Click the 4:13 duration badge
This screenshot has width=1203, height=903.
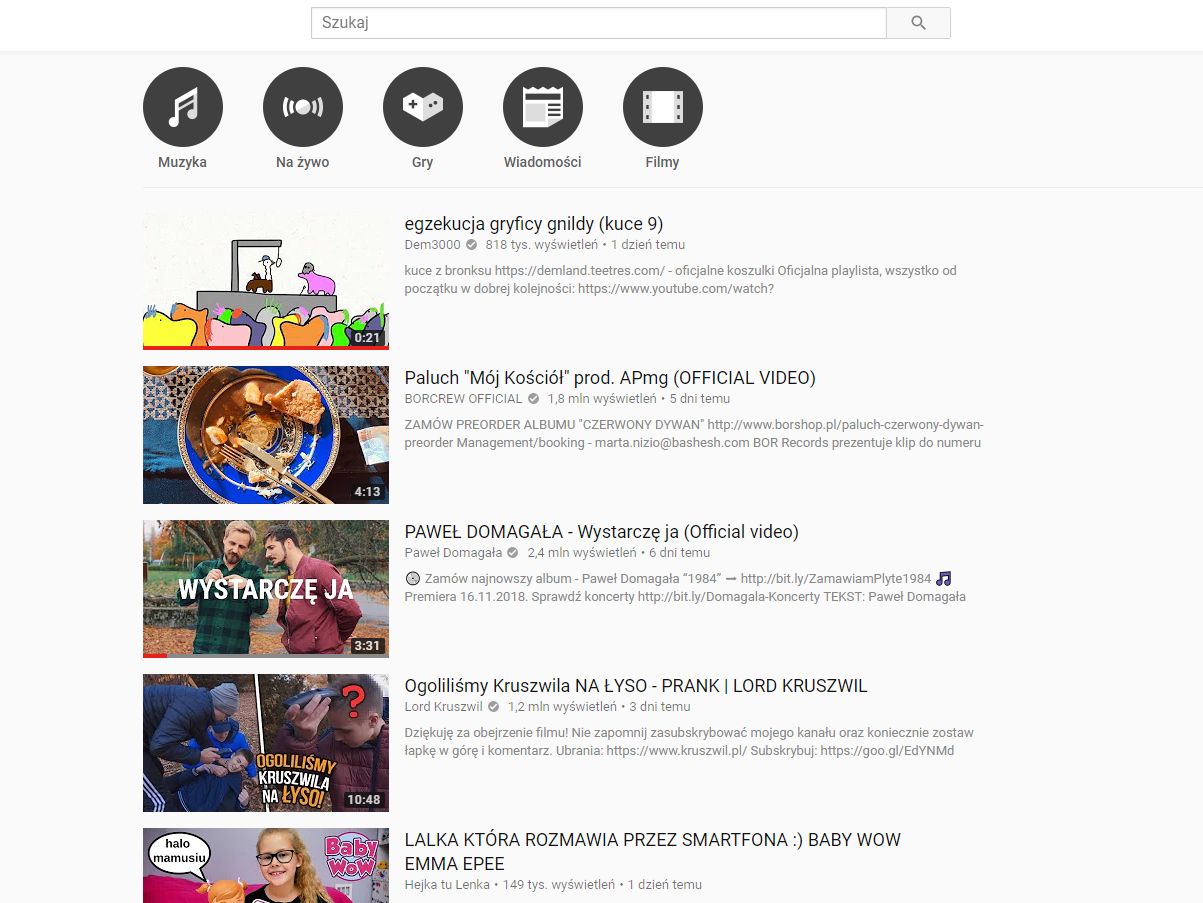(x=368, y=492)
